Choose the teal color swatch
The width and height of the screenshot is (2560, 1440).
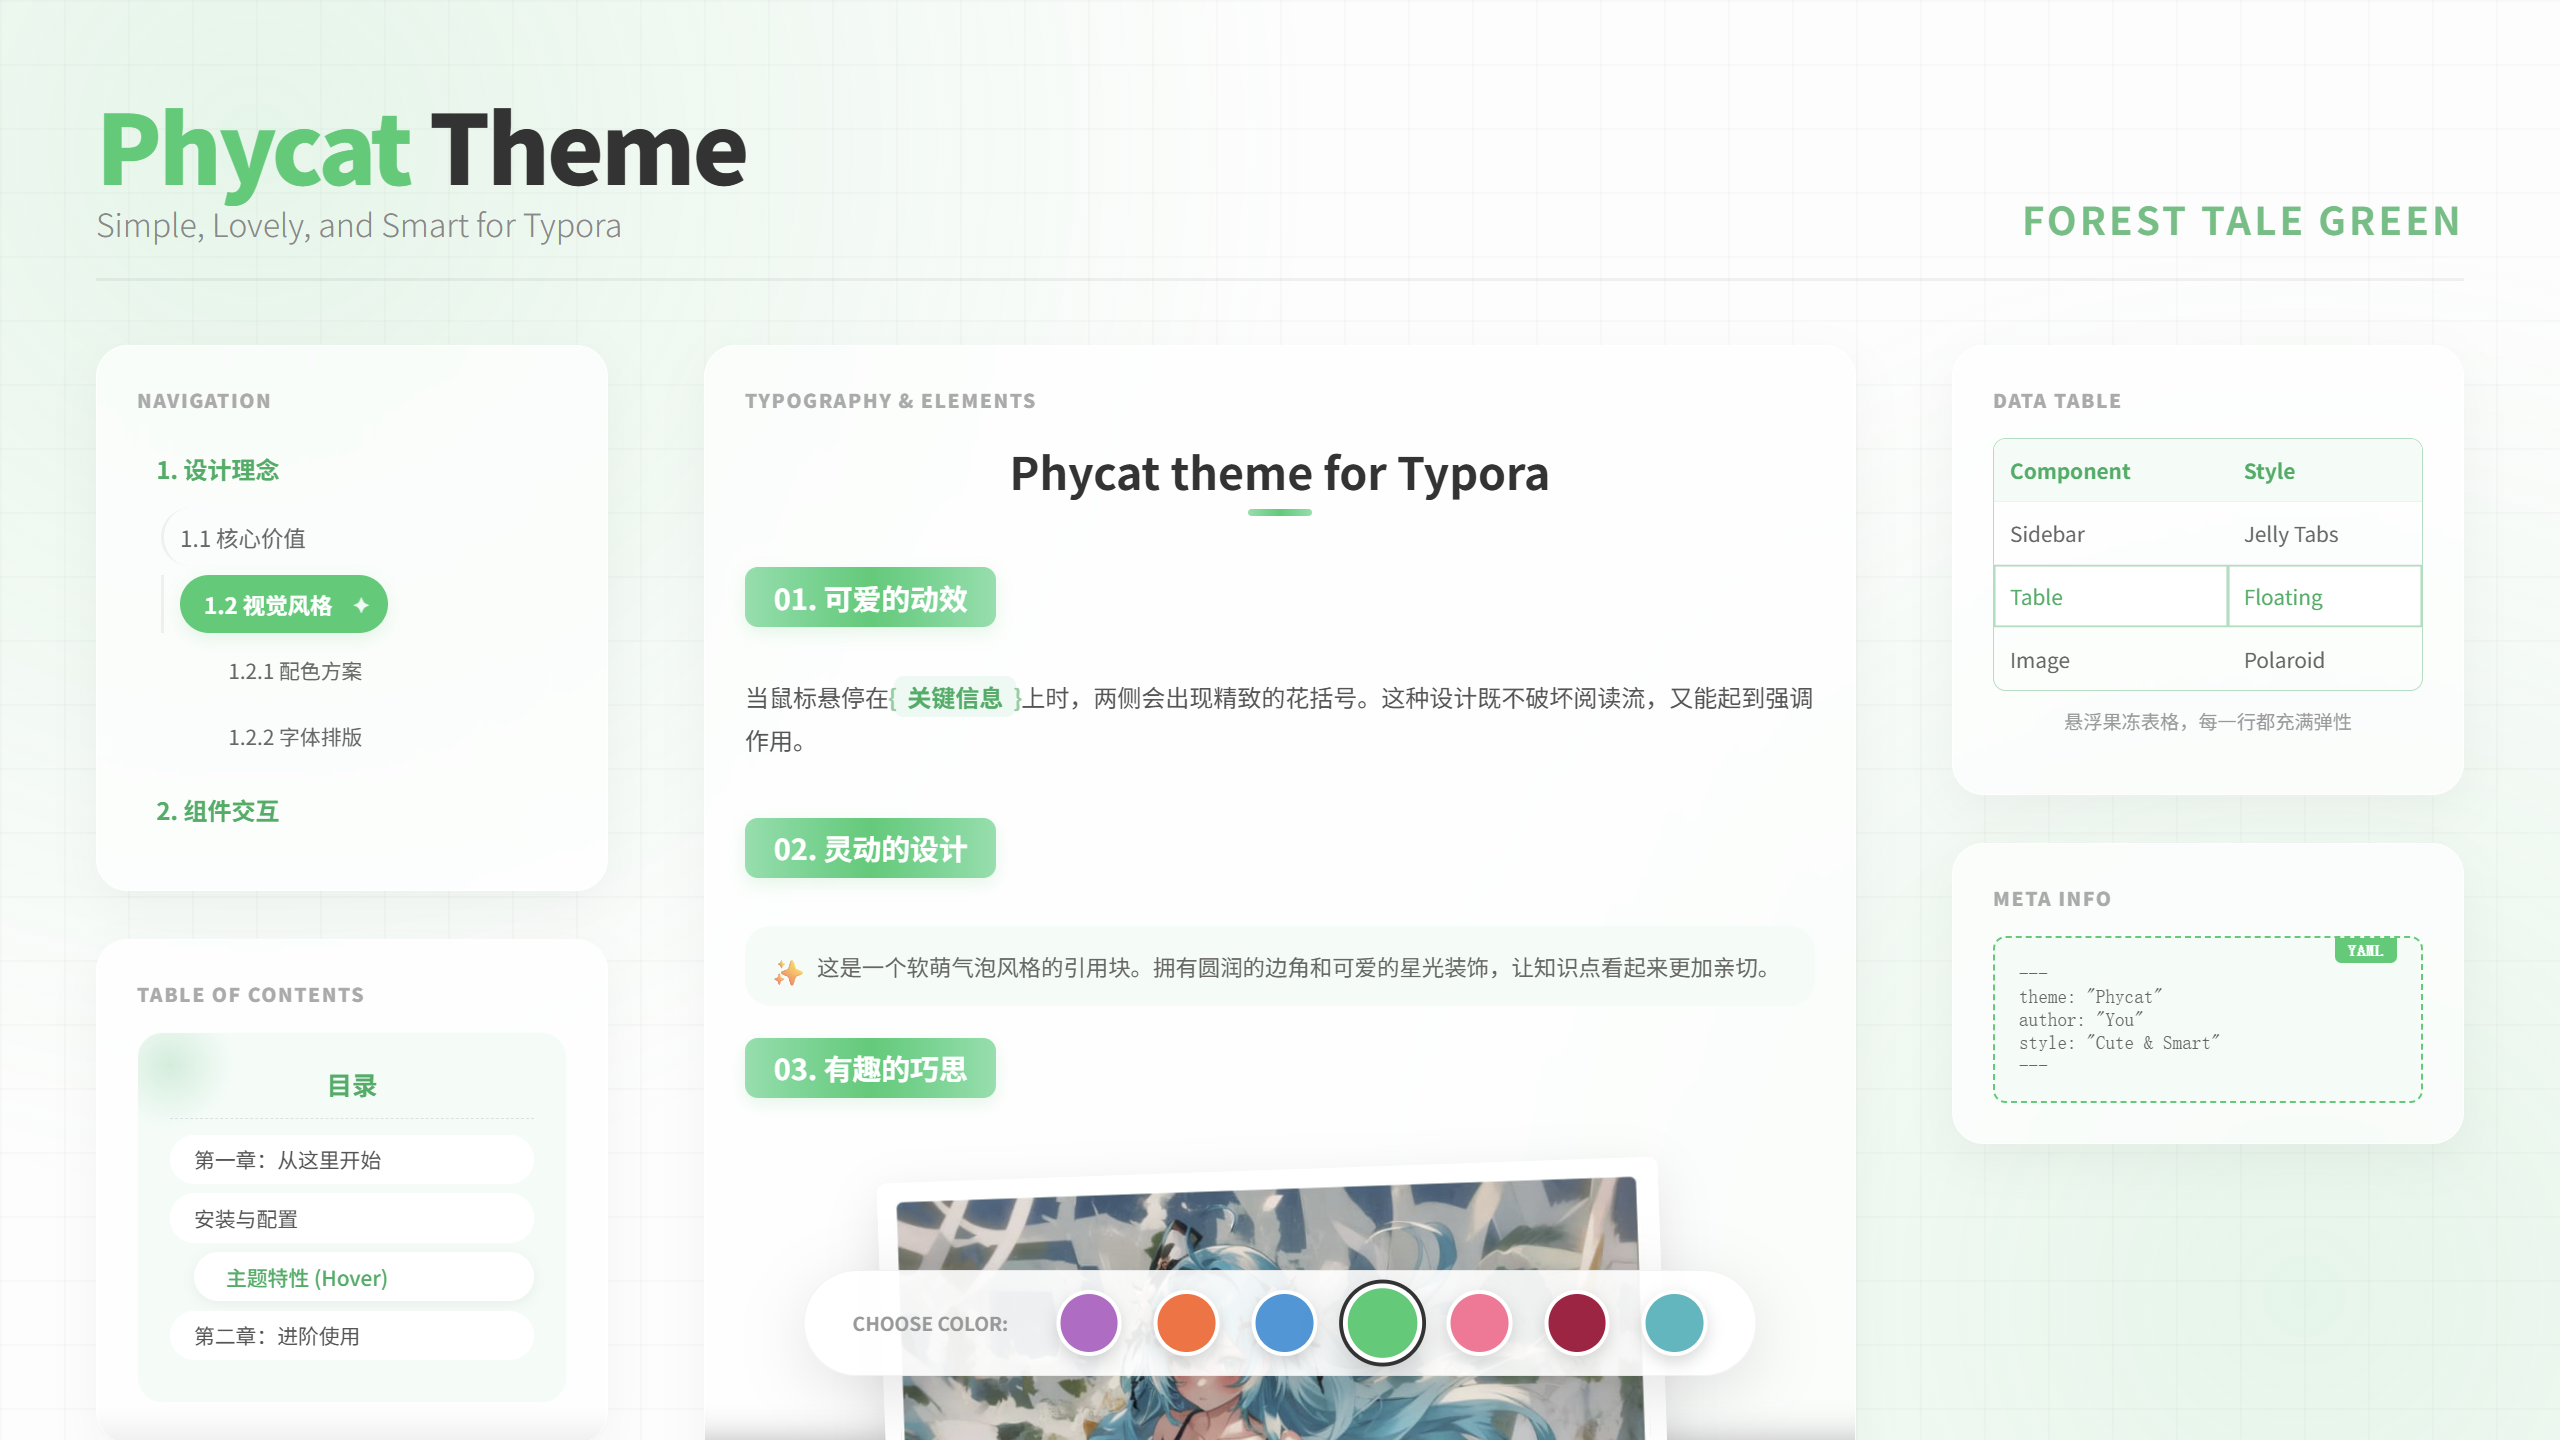1674,1322
